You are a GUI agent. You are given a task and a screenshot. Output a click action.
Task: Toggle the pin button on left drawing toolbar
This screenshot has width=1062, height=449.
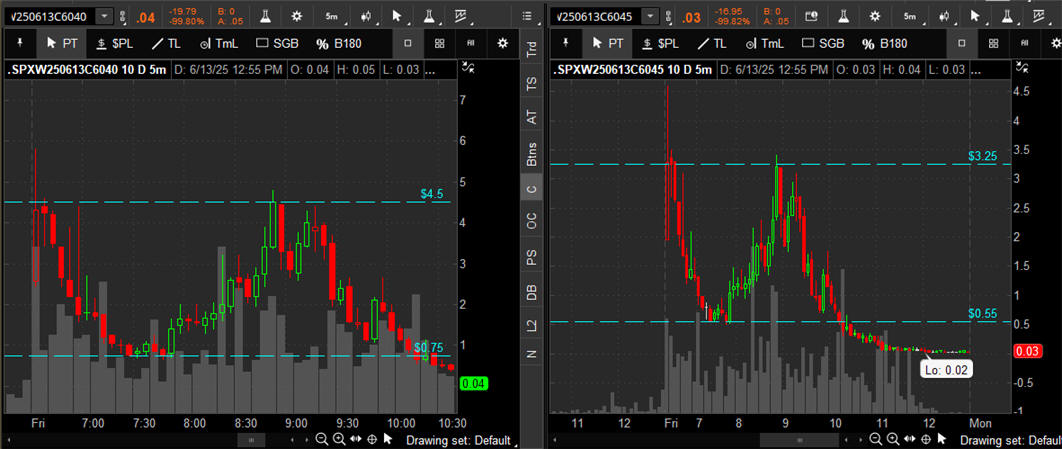pos(20,43)
